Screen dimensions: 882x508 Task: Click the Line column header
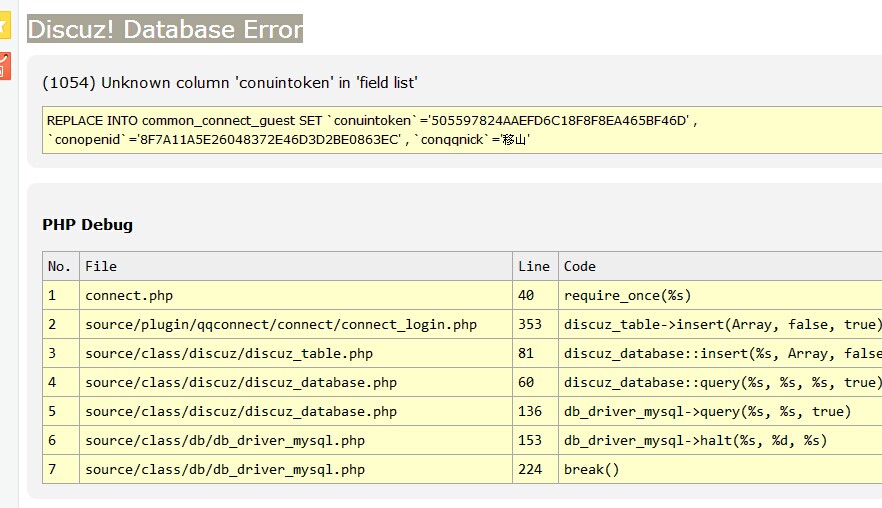534,266
